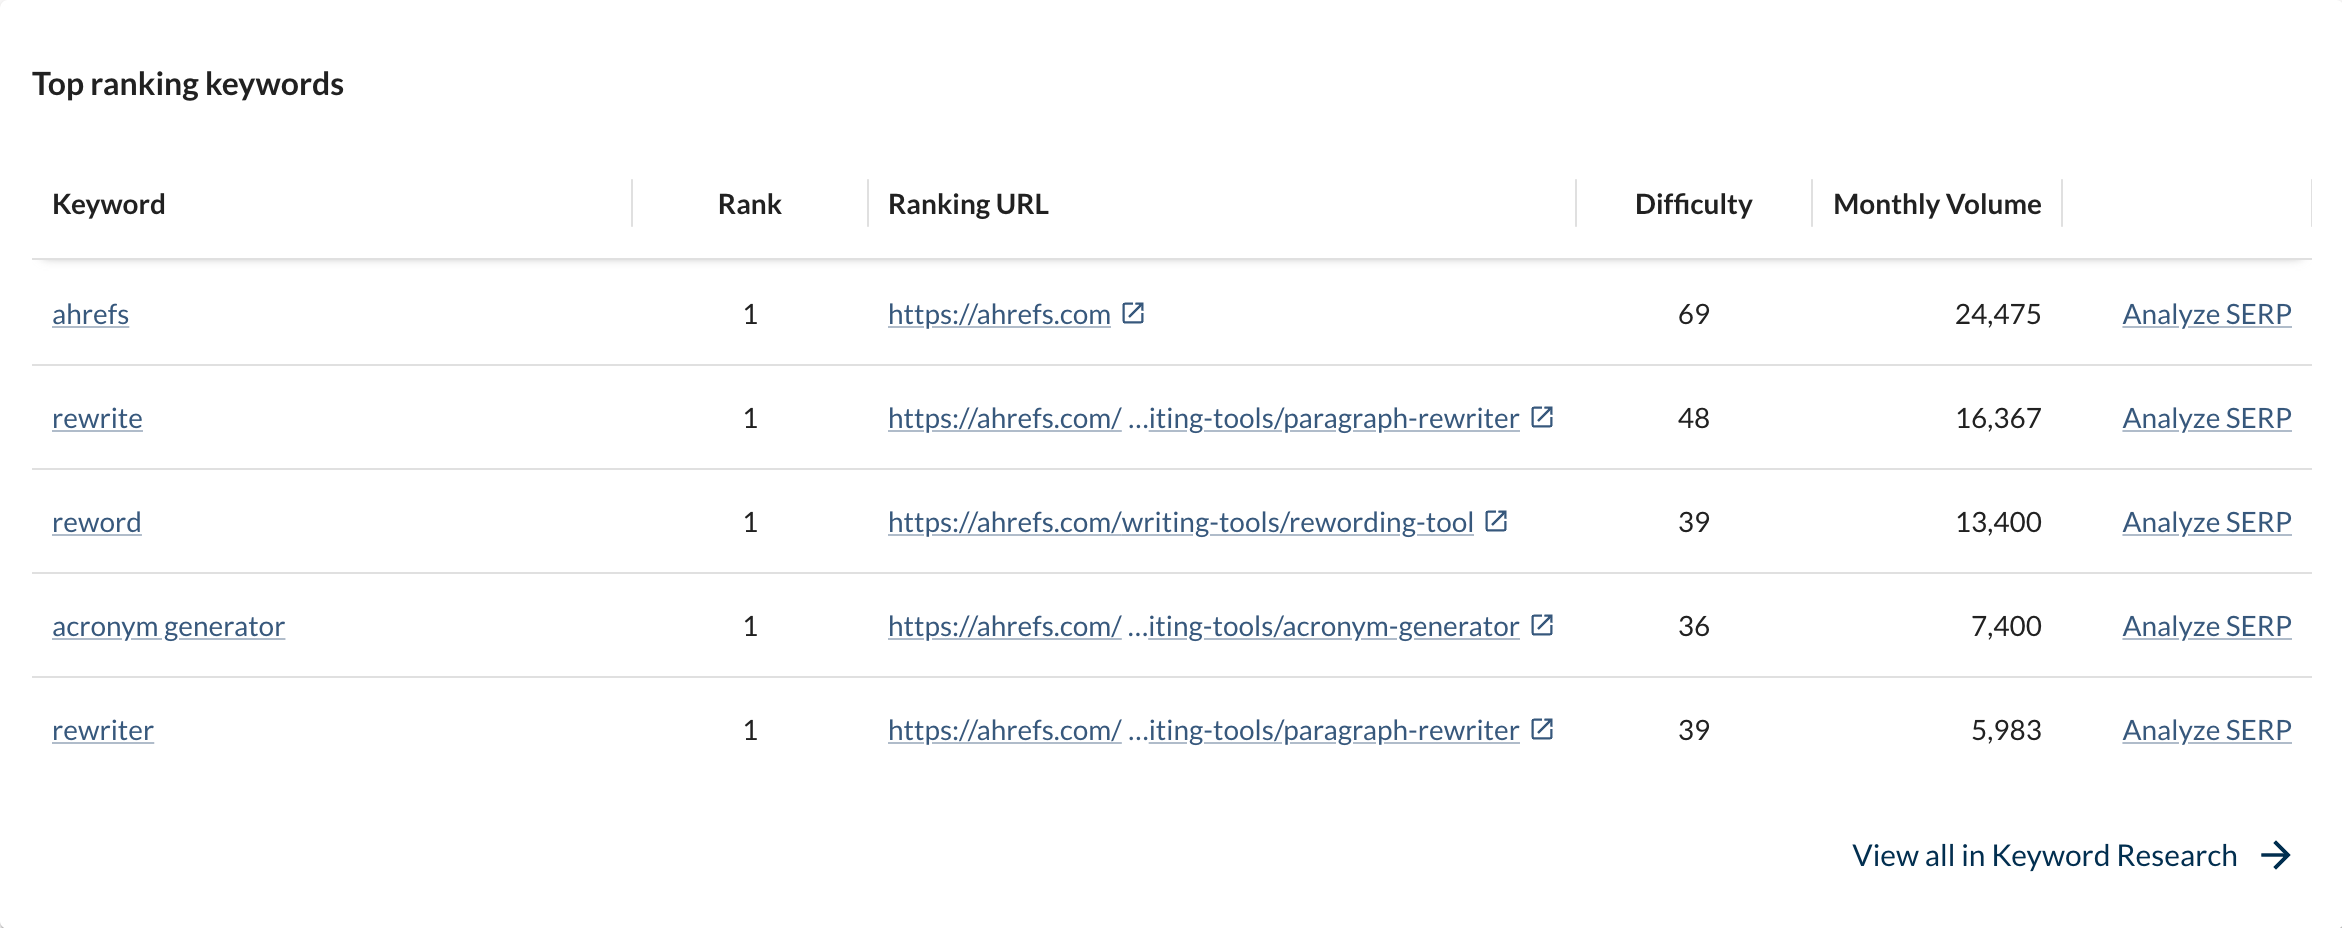Viewport: 2342px width, 928px height.
Task: Select the monthly volume value 7,400
Action: point(2006,626)
